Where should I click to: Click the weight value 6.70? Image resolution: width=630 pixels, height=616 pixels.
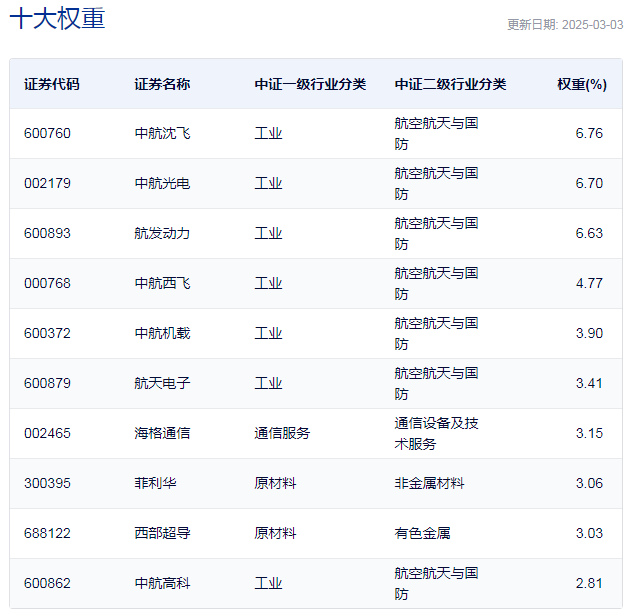589,184
